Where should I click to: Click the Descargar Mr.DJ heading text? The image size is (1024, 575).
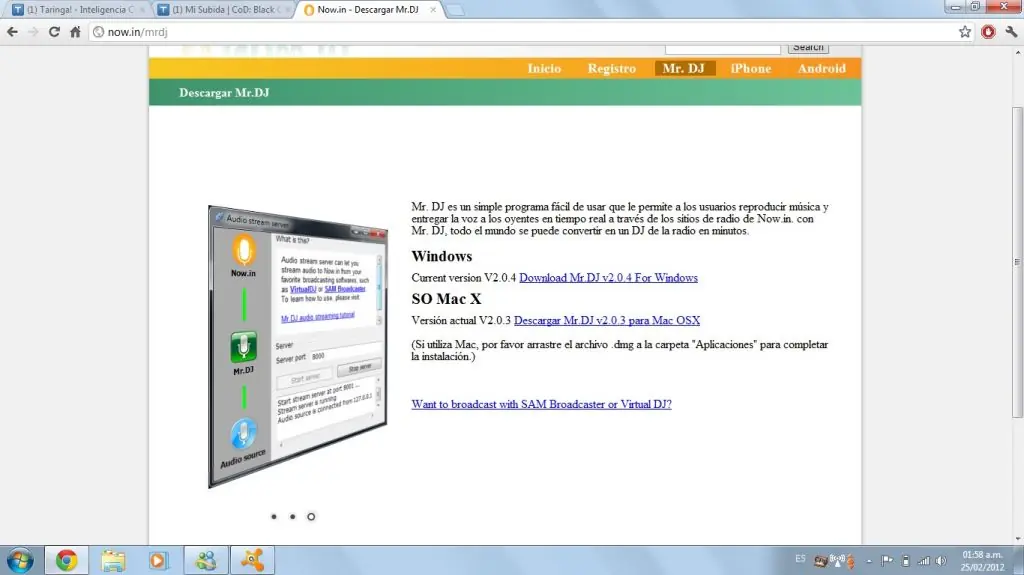click(x=224, y=93)
